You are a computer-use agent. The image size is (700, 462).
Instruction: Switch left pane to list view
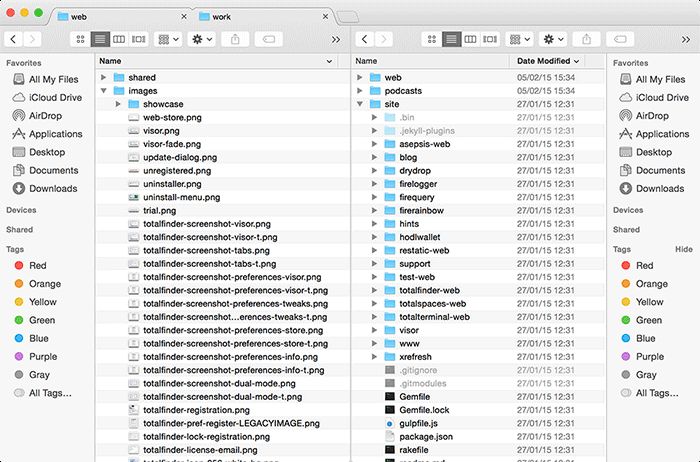[100, 39]
